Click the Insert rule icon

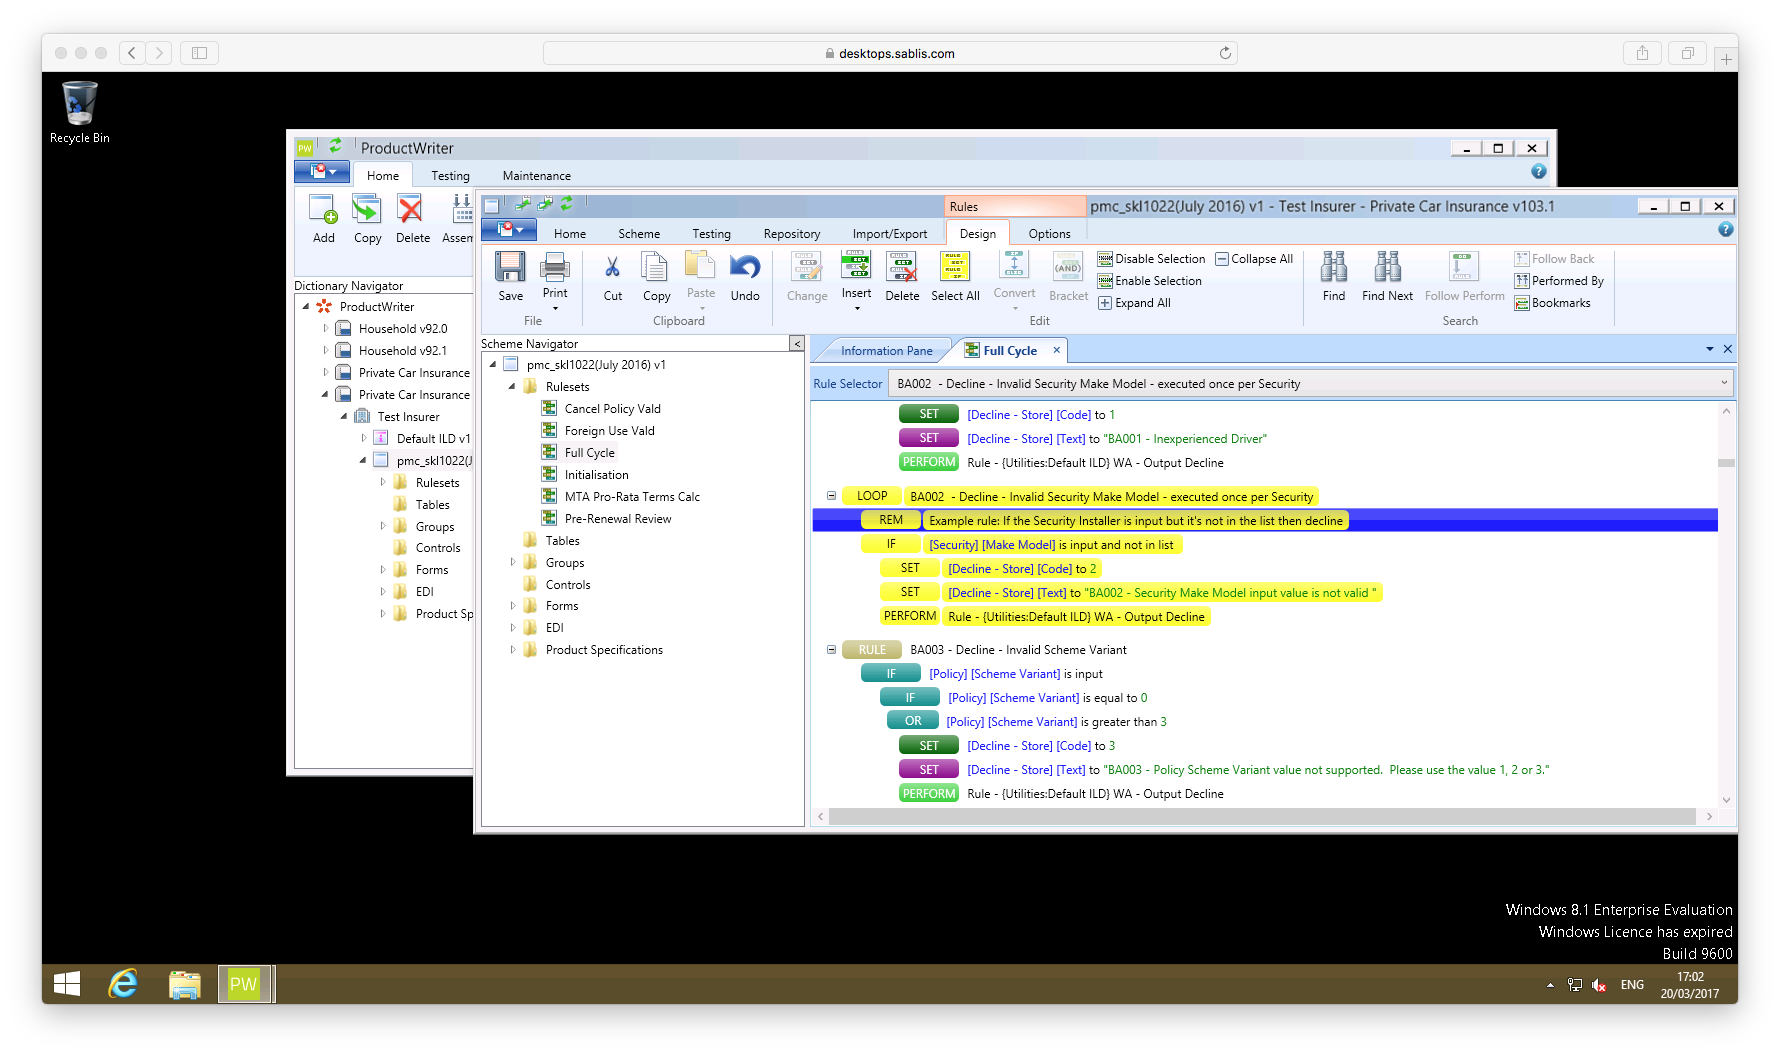point(856,266)
